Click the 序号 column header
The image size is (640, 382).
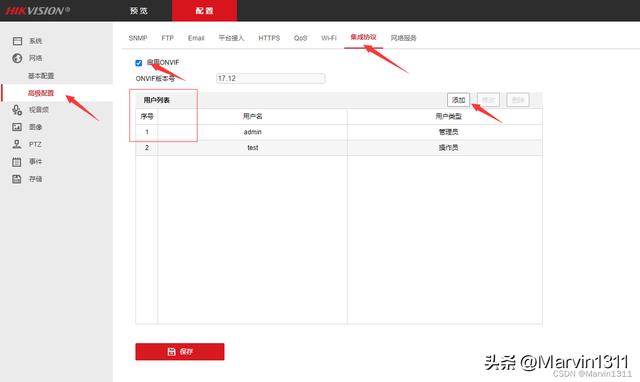tap(147, 116)
